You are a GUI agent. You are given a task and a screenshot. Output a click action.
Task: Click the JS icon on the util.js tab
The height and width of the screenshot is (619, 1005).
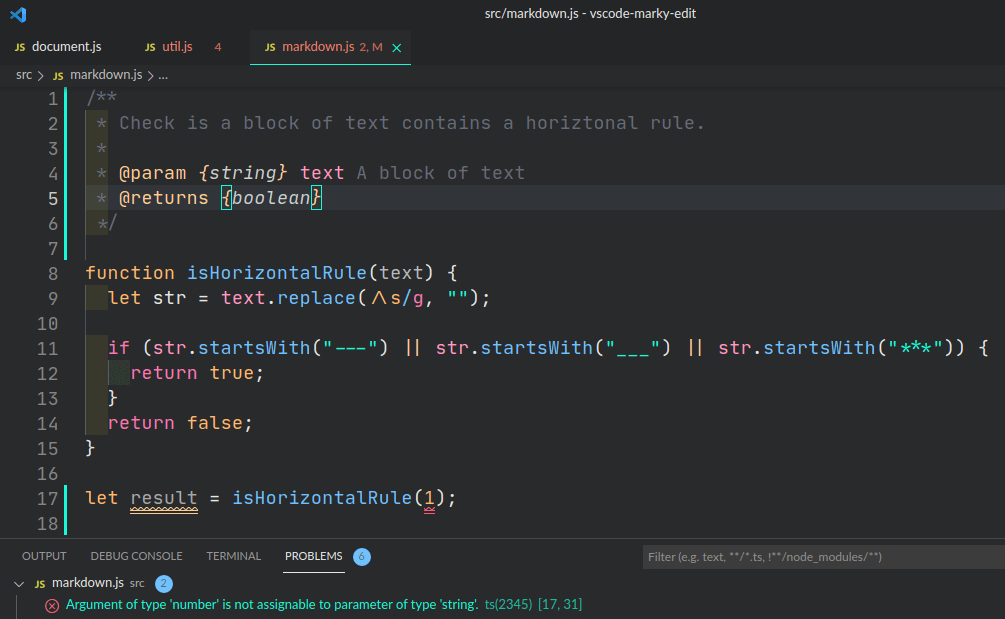pos(152,46)
